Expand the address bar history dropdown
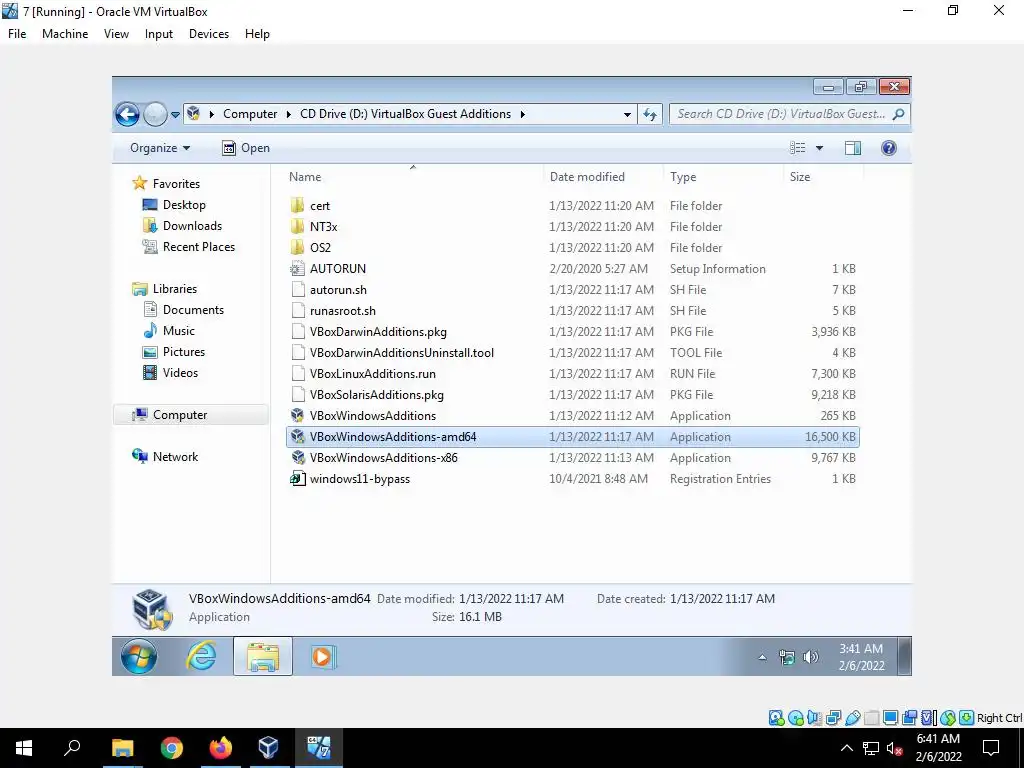1024x768 pixels. [627, 114]
